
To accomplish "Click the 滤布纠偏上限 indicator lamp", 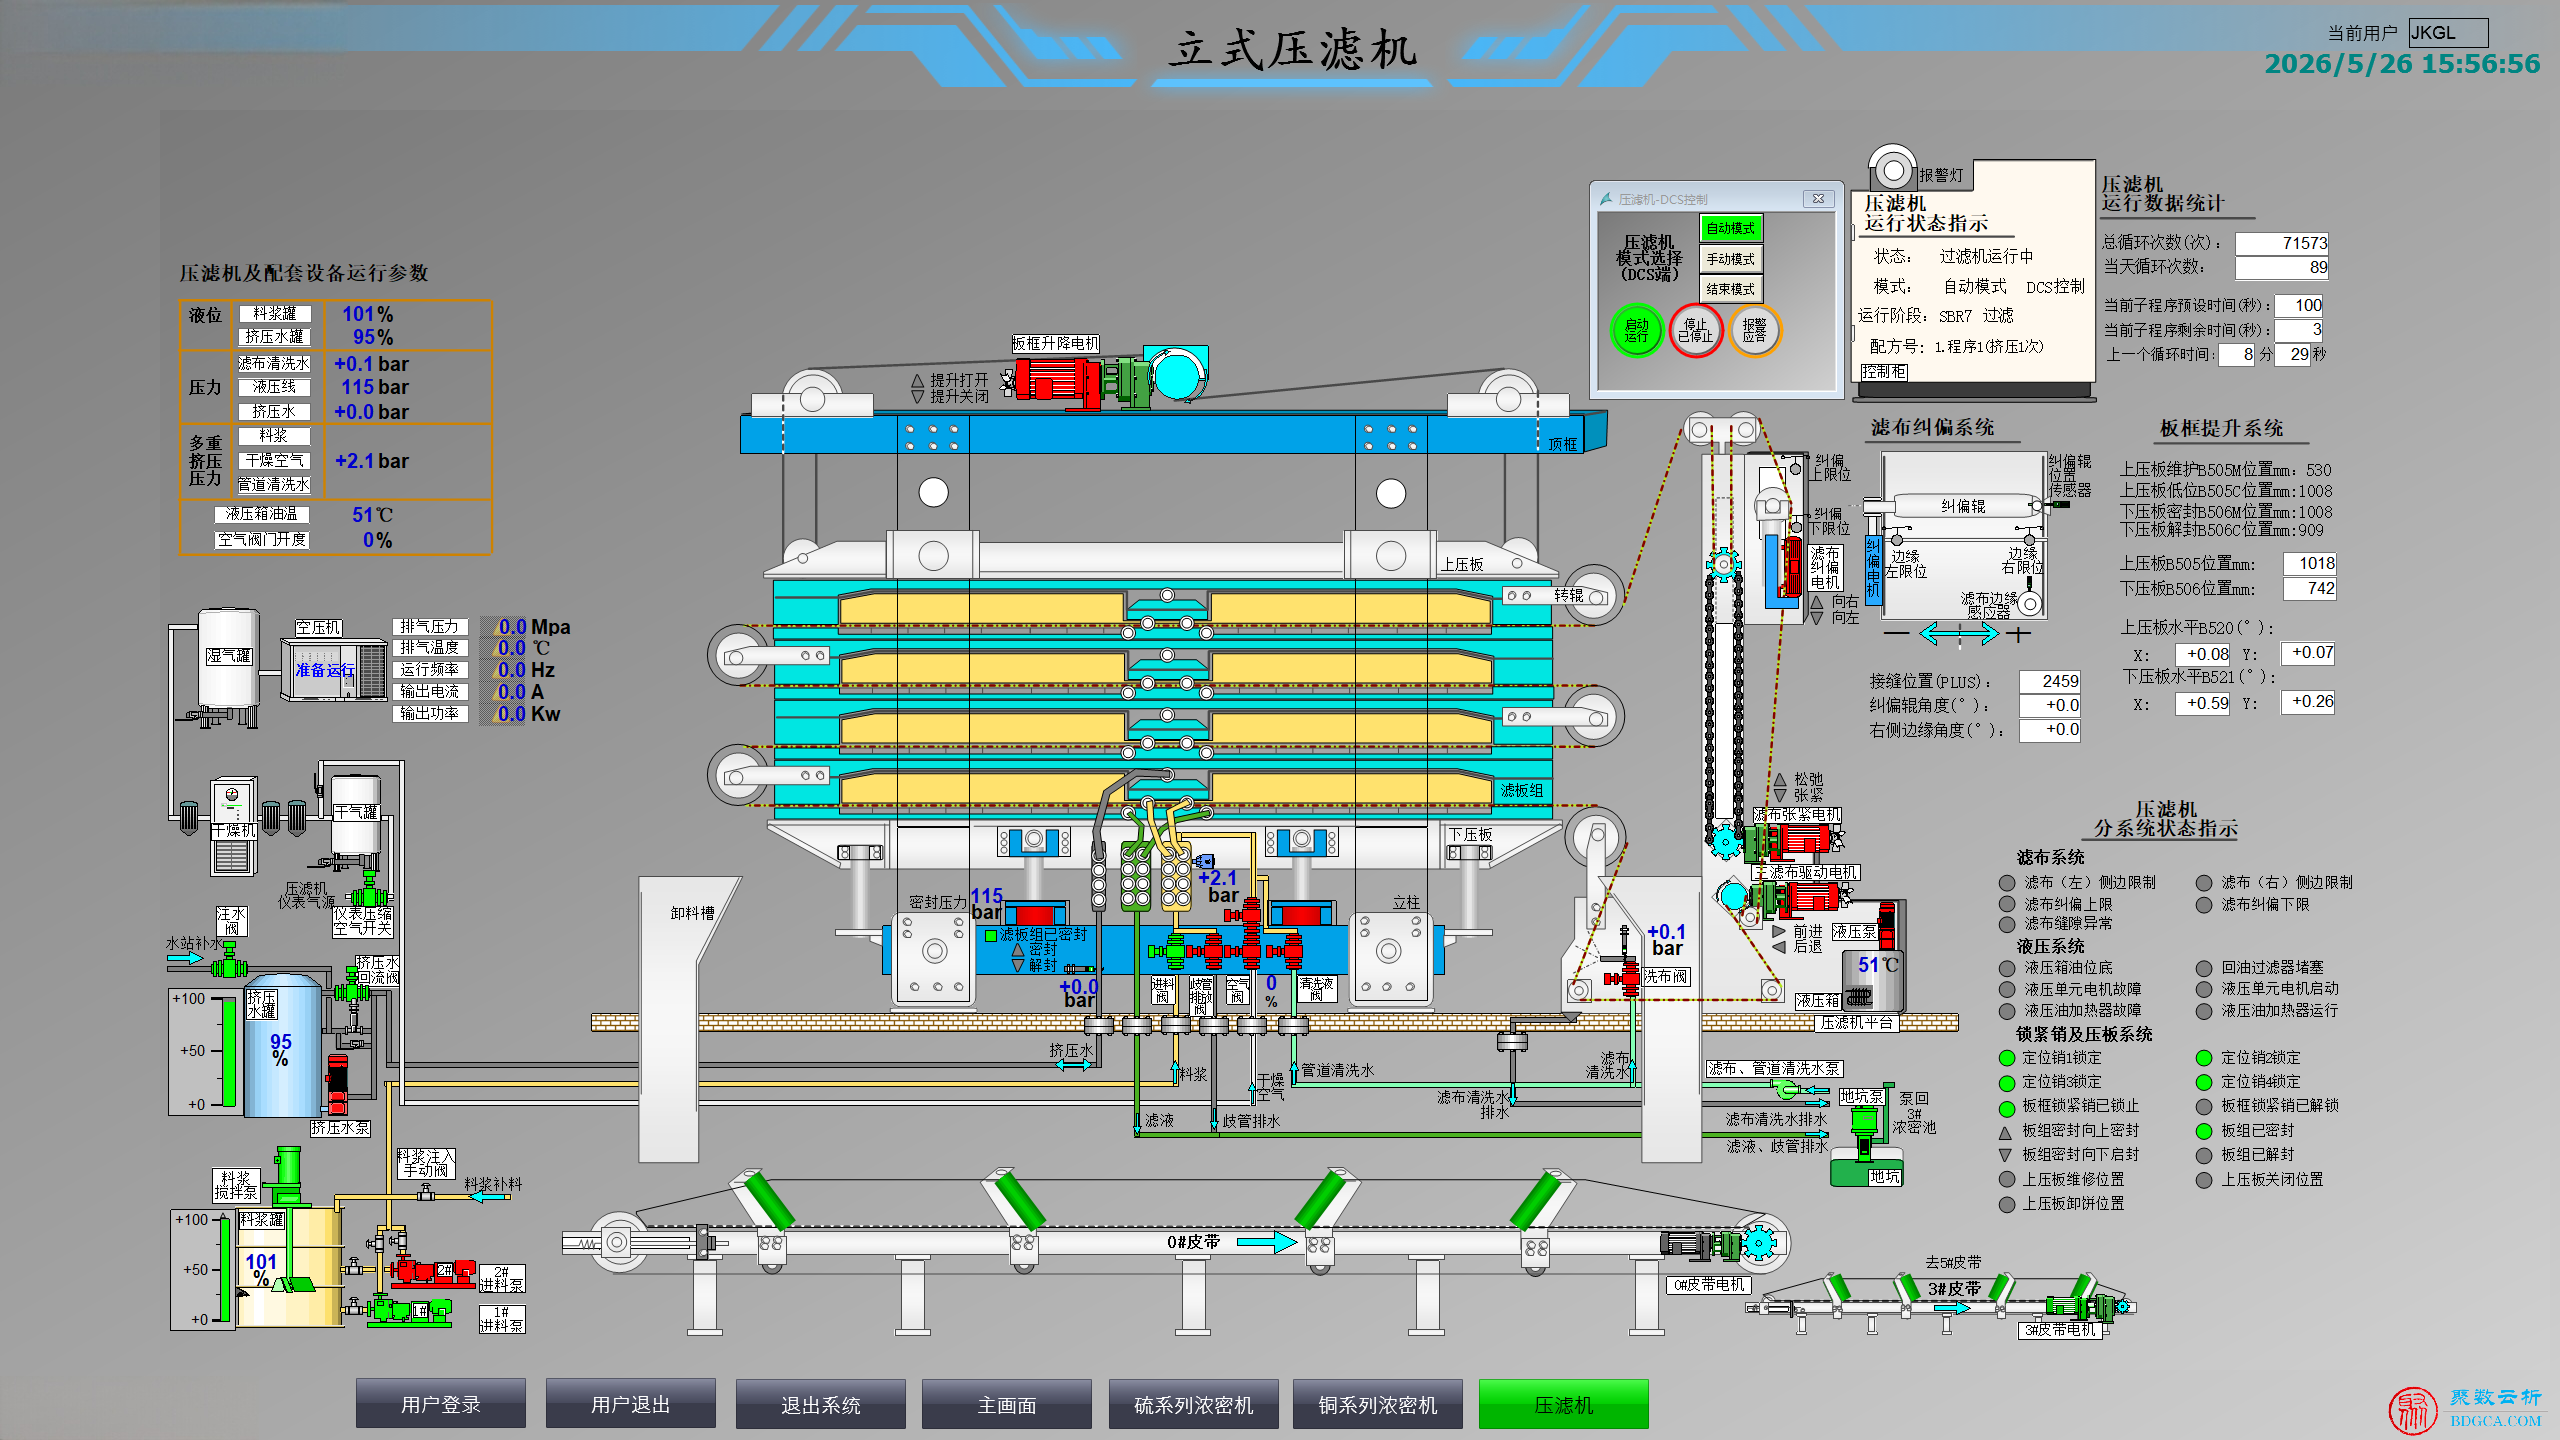I will (x=2006, y=904).
